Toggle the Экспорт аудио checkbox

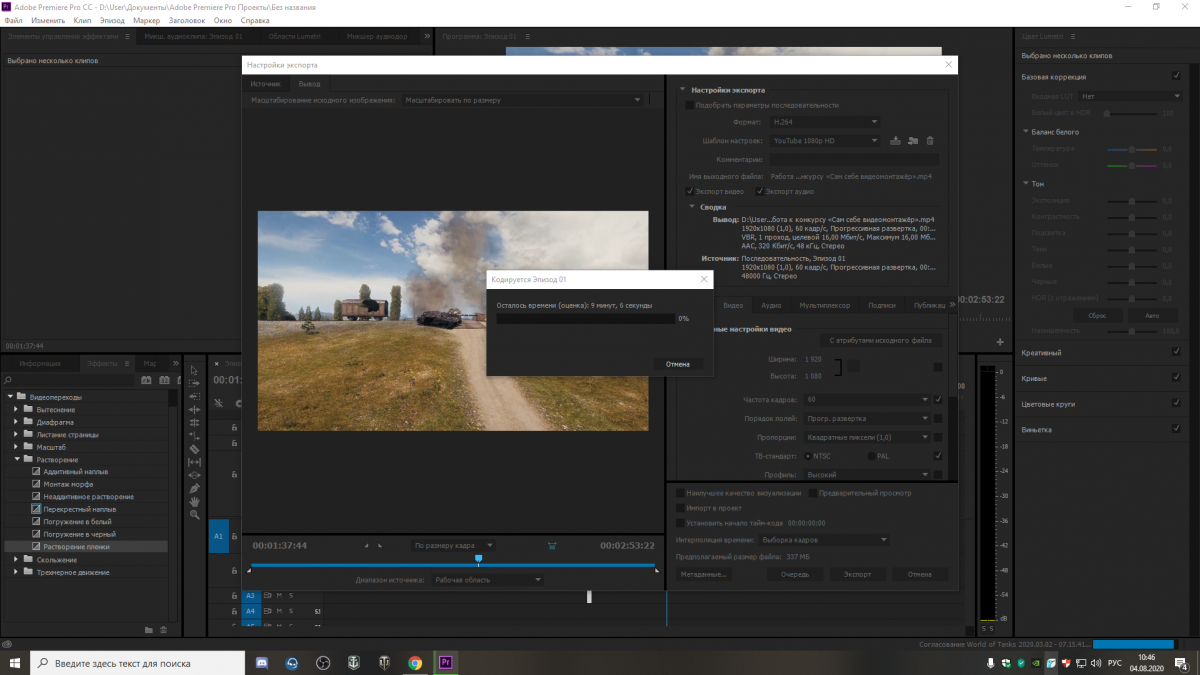(760, 191)
